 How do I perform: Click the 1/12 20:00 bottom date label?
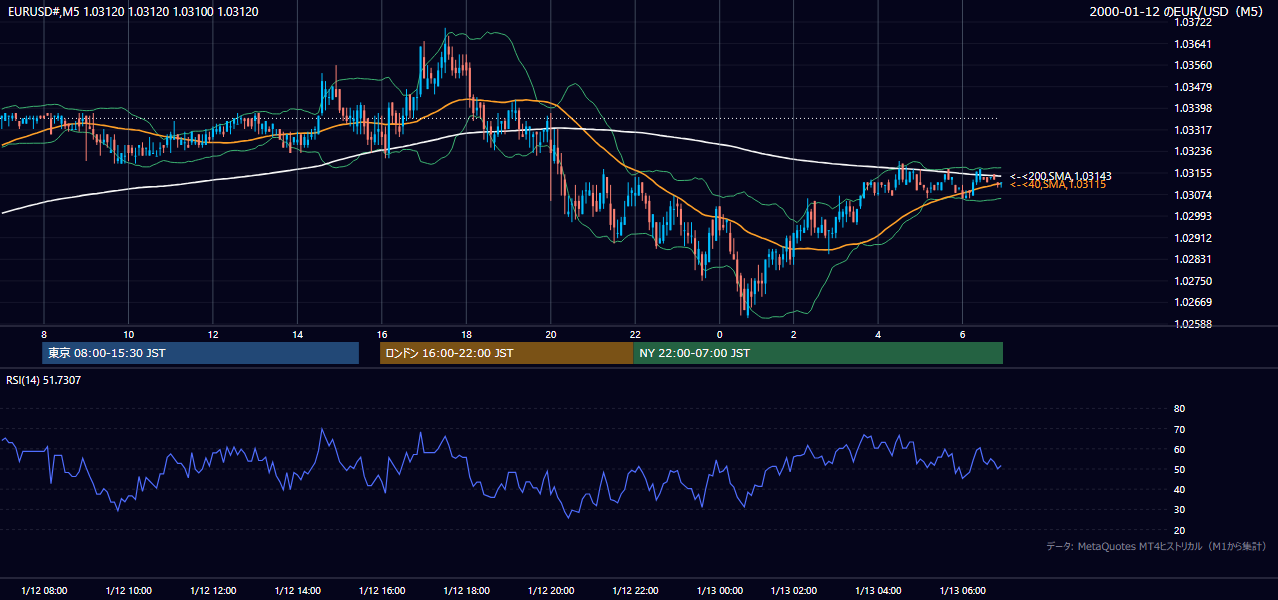pos(551,591)
